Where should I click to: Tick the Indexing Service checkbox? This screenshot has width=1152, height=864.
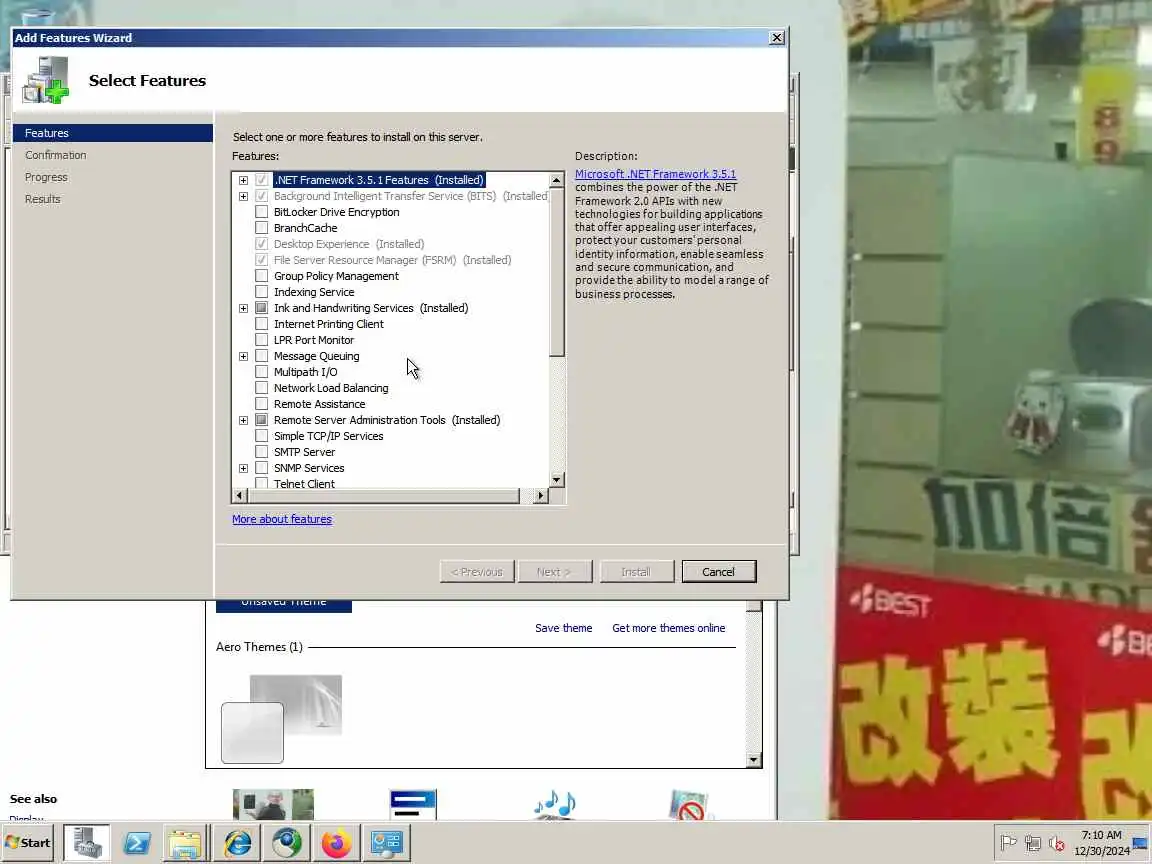(x=262, y=292)
